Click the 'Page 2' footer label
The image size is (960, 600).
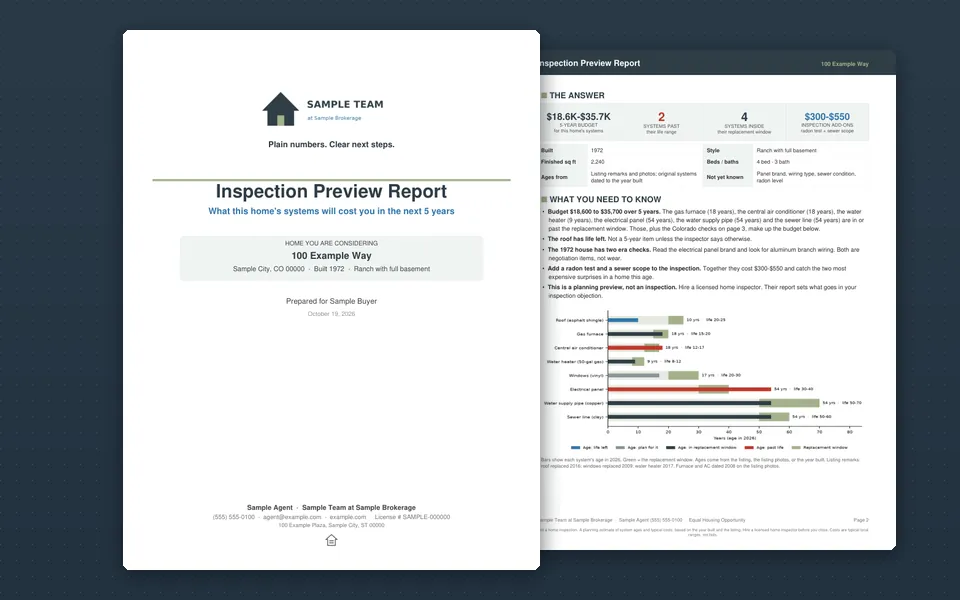861,520
